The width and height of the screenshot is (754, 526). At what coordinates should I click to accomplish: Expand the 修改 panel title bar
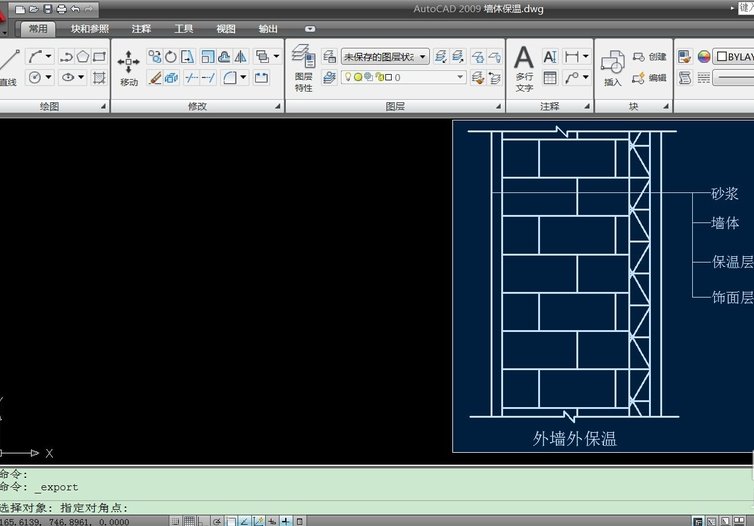pyautogui.click(x=198, y=106)
